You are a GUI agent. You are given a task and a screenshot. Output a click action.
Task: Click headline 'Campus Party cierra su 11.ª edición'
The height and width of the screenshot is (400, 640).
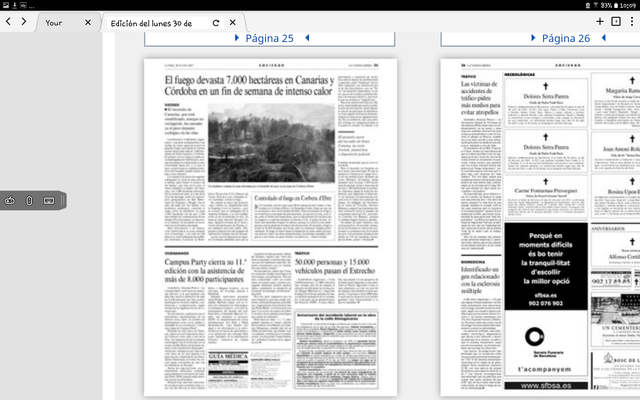tap(206, 271)
